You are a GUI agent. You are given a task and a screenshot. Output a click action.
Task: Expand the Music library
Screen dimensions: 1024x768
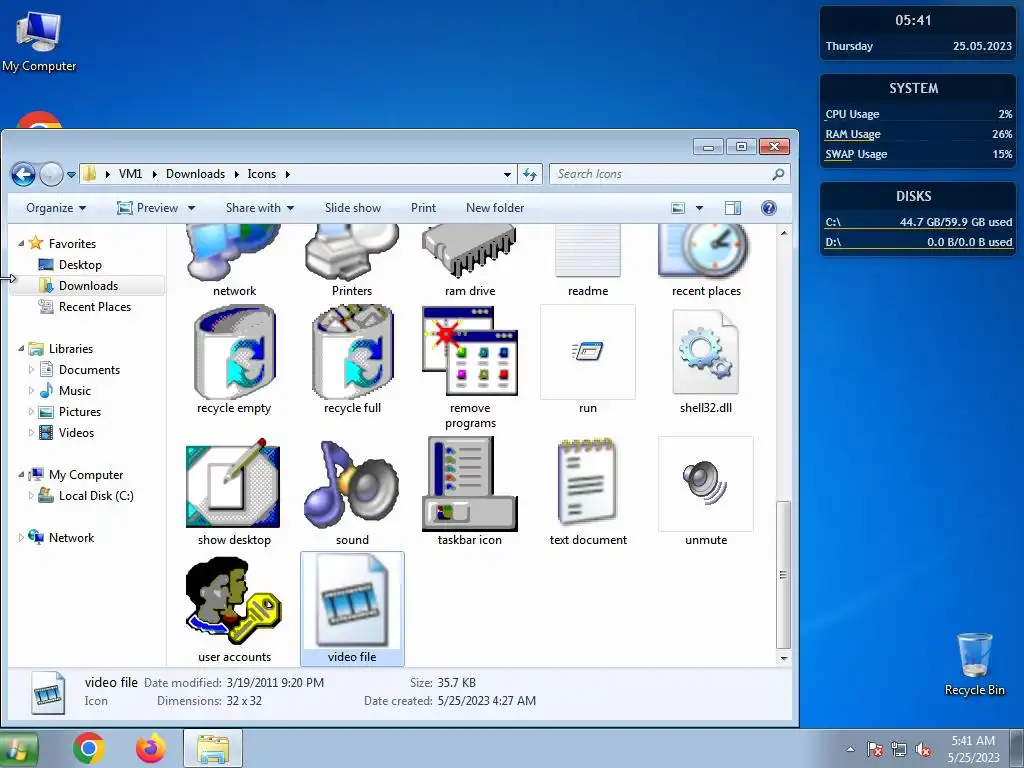point(31,391)
